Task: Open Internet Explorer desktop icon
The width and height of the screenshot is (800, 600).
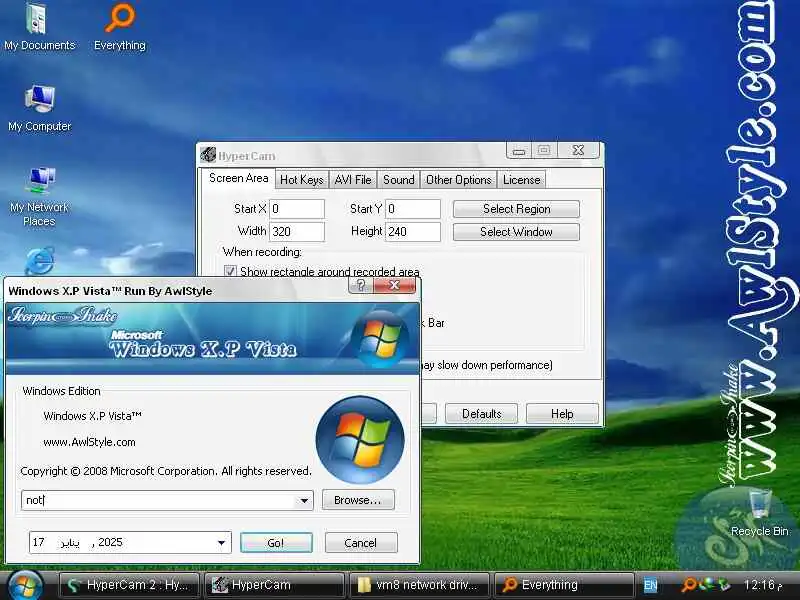Action: [39, 261]
